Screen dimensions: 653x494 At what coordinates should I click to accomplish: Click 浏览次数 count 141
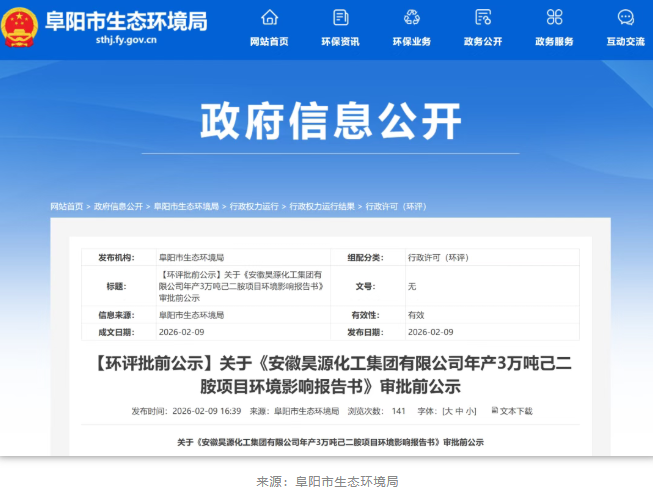pos(399,411)
